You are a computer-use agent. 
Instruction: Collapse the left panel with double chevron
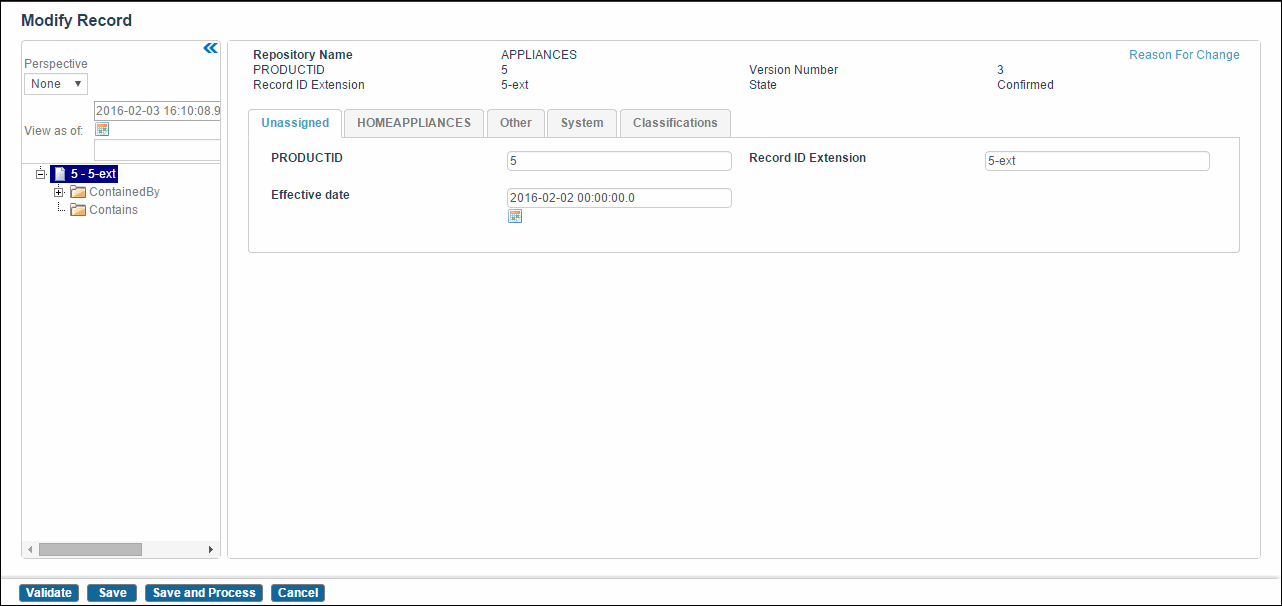point(210,48)
